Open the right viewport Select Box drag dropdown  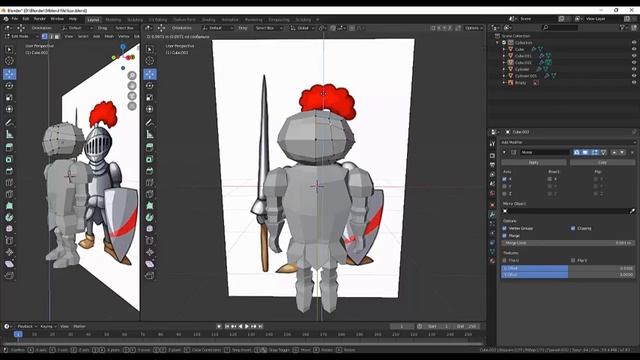[x=268, y=28]
